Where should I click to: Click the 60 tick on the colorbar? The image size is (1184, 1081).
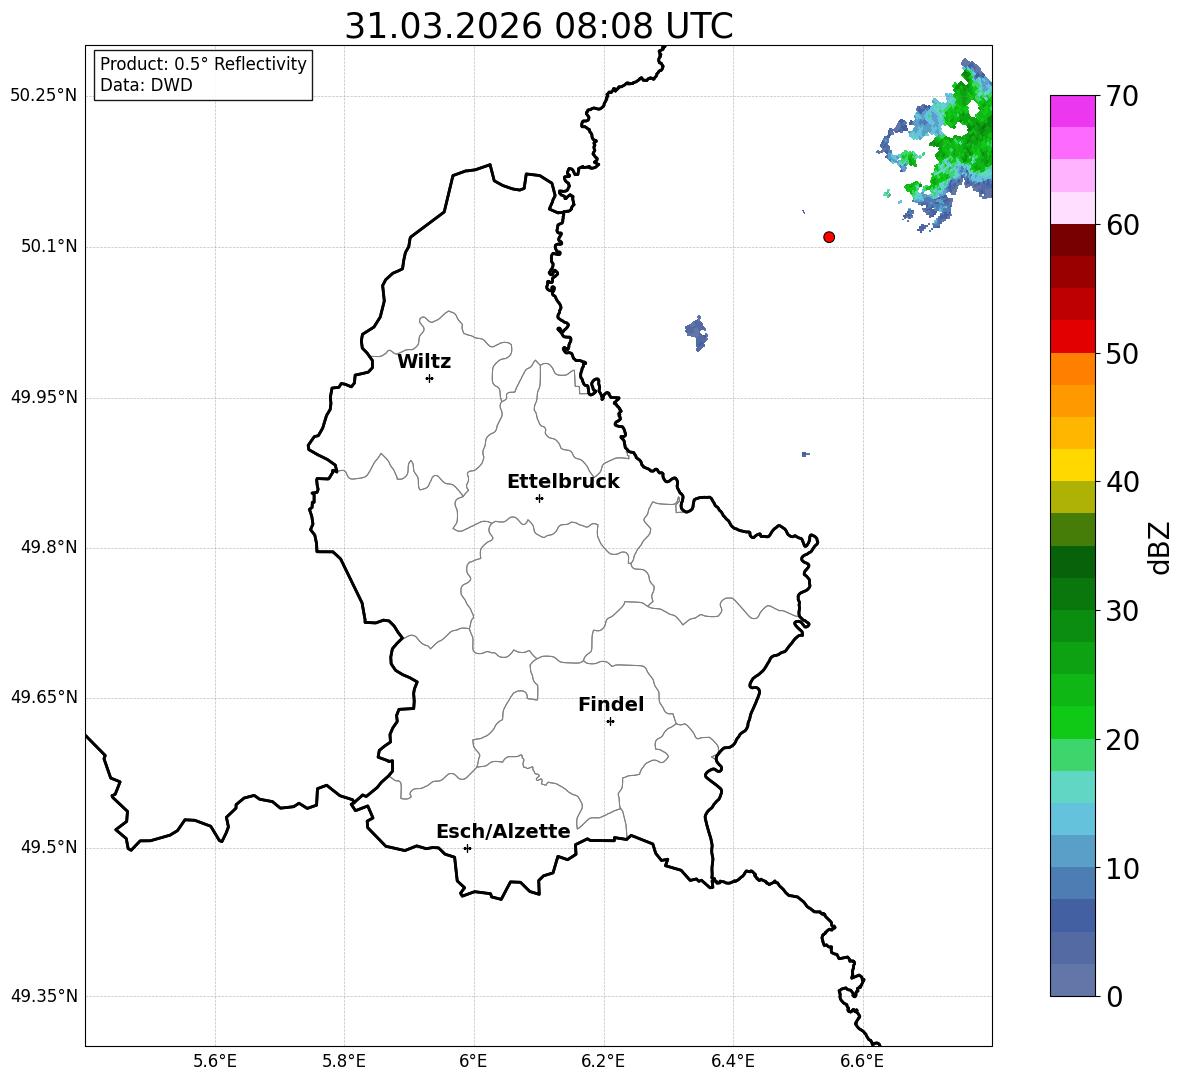click(x=1122, y=225)
